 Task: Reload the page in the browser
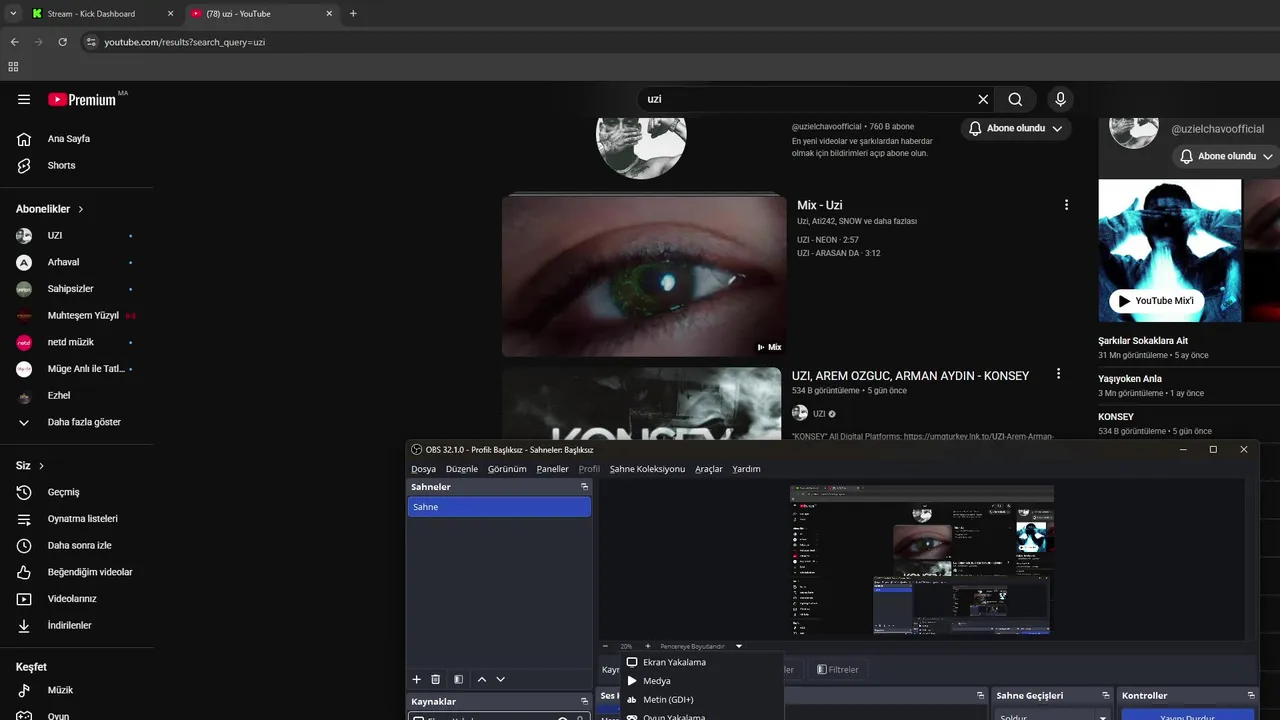click(x=62, y=42)
